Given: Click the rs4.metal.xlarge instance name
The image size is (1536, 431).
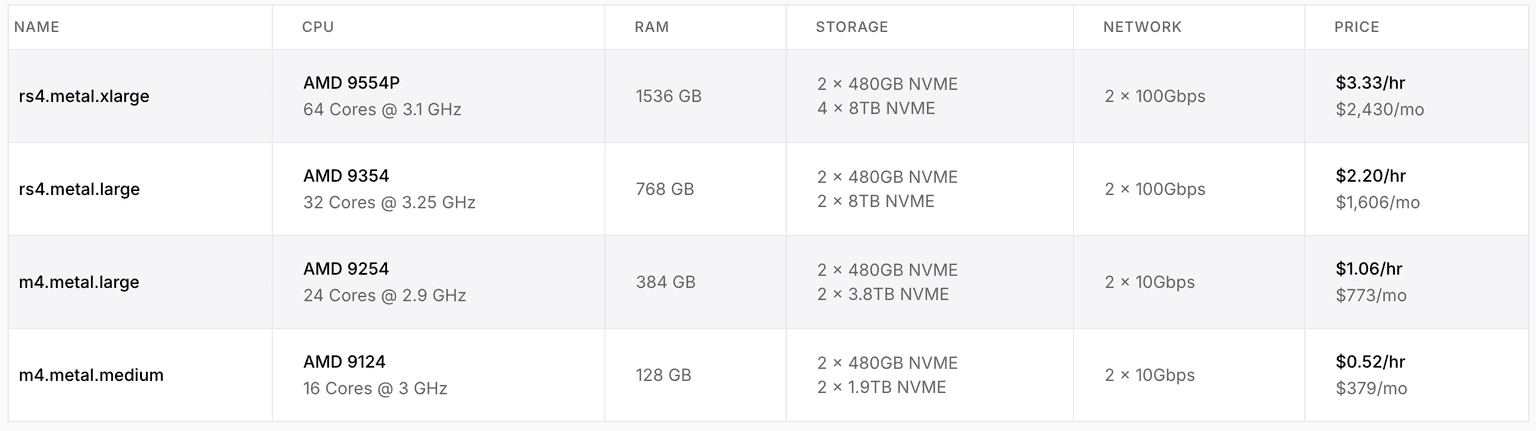Looking at the screenshot, I should (84, 96).
